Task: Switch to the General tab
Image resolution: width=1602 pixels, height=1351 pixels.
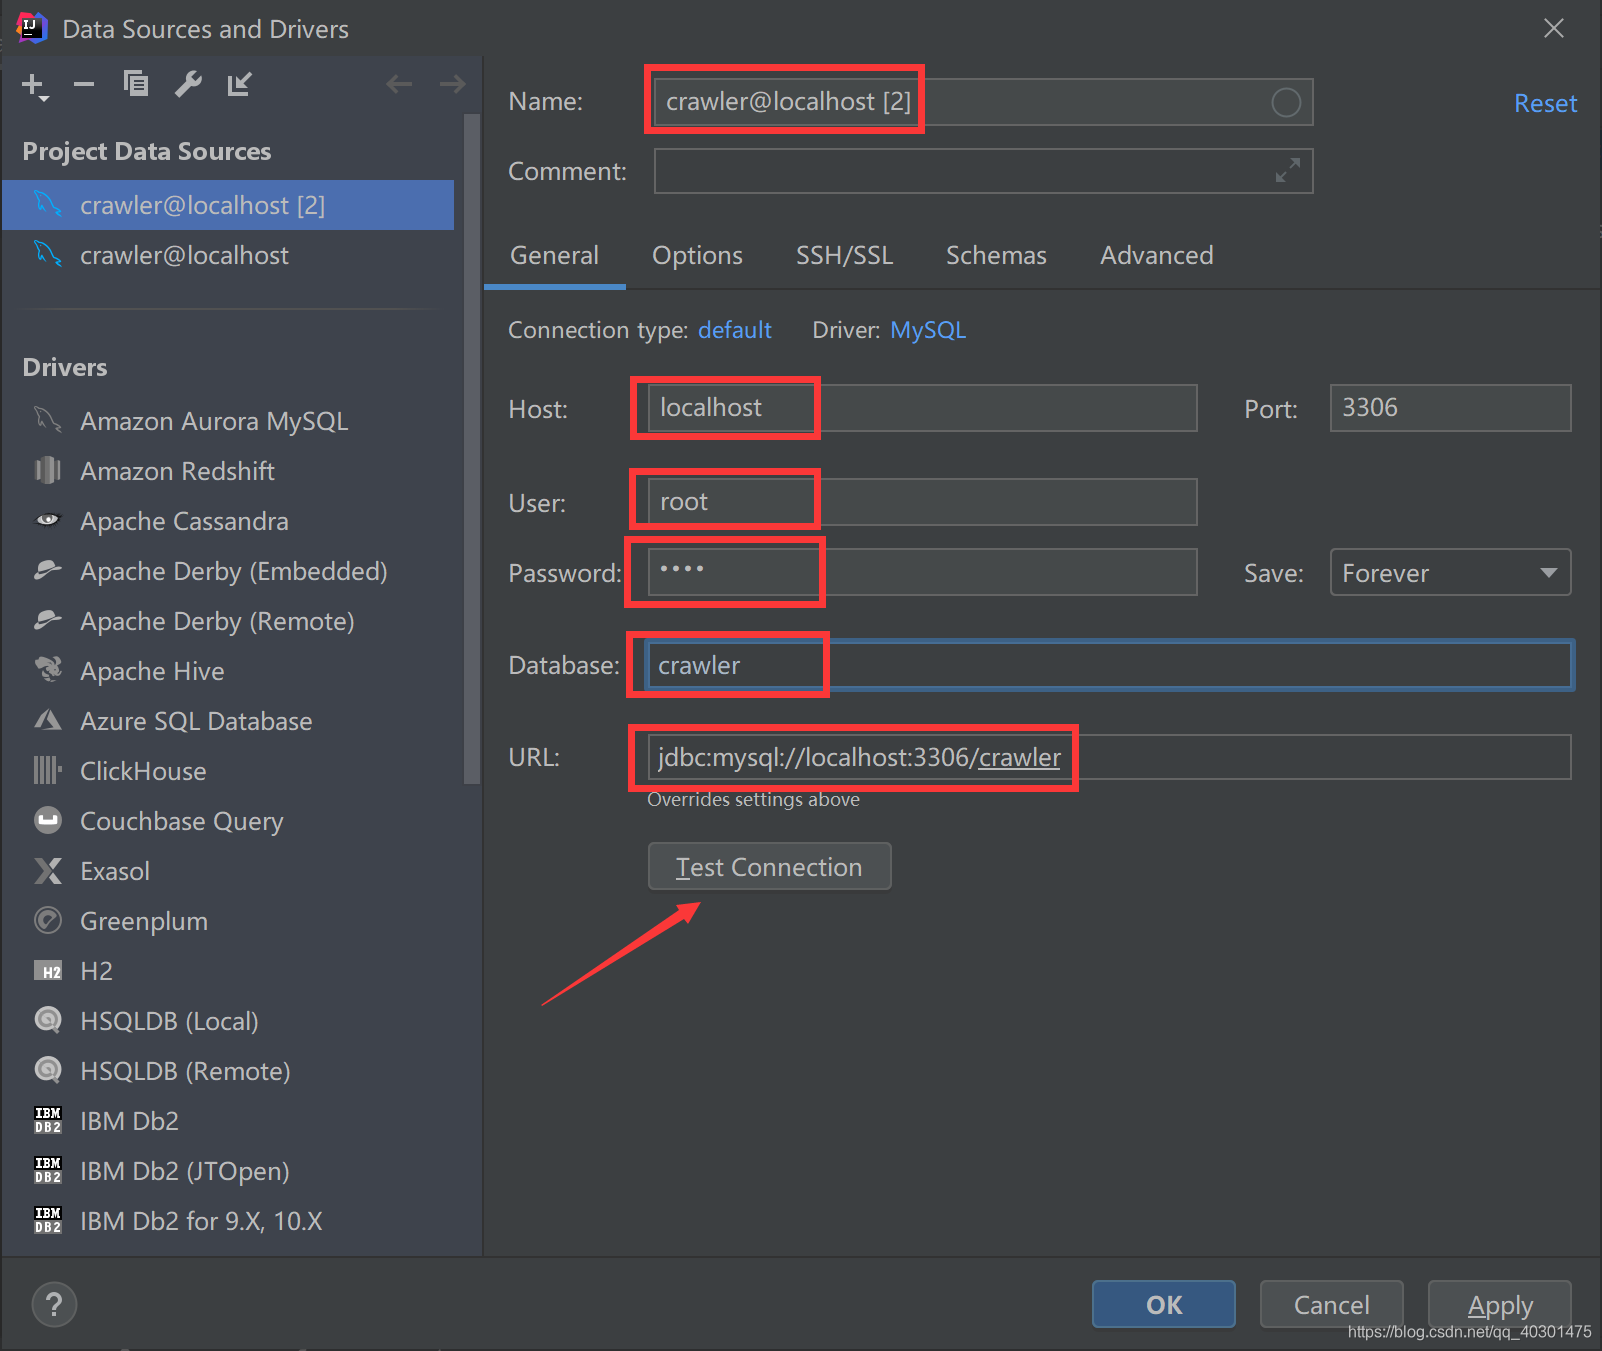Action: [554, 256]
